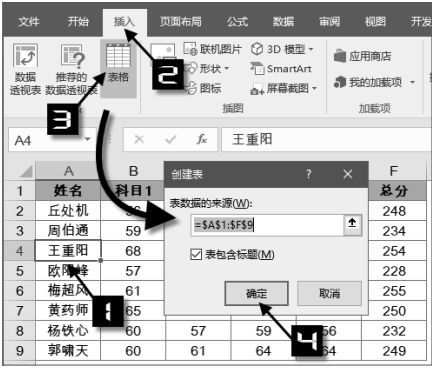Select column F header
This screenshot has width=434, height=368.
(394, 171)
